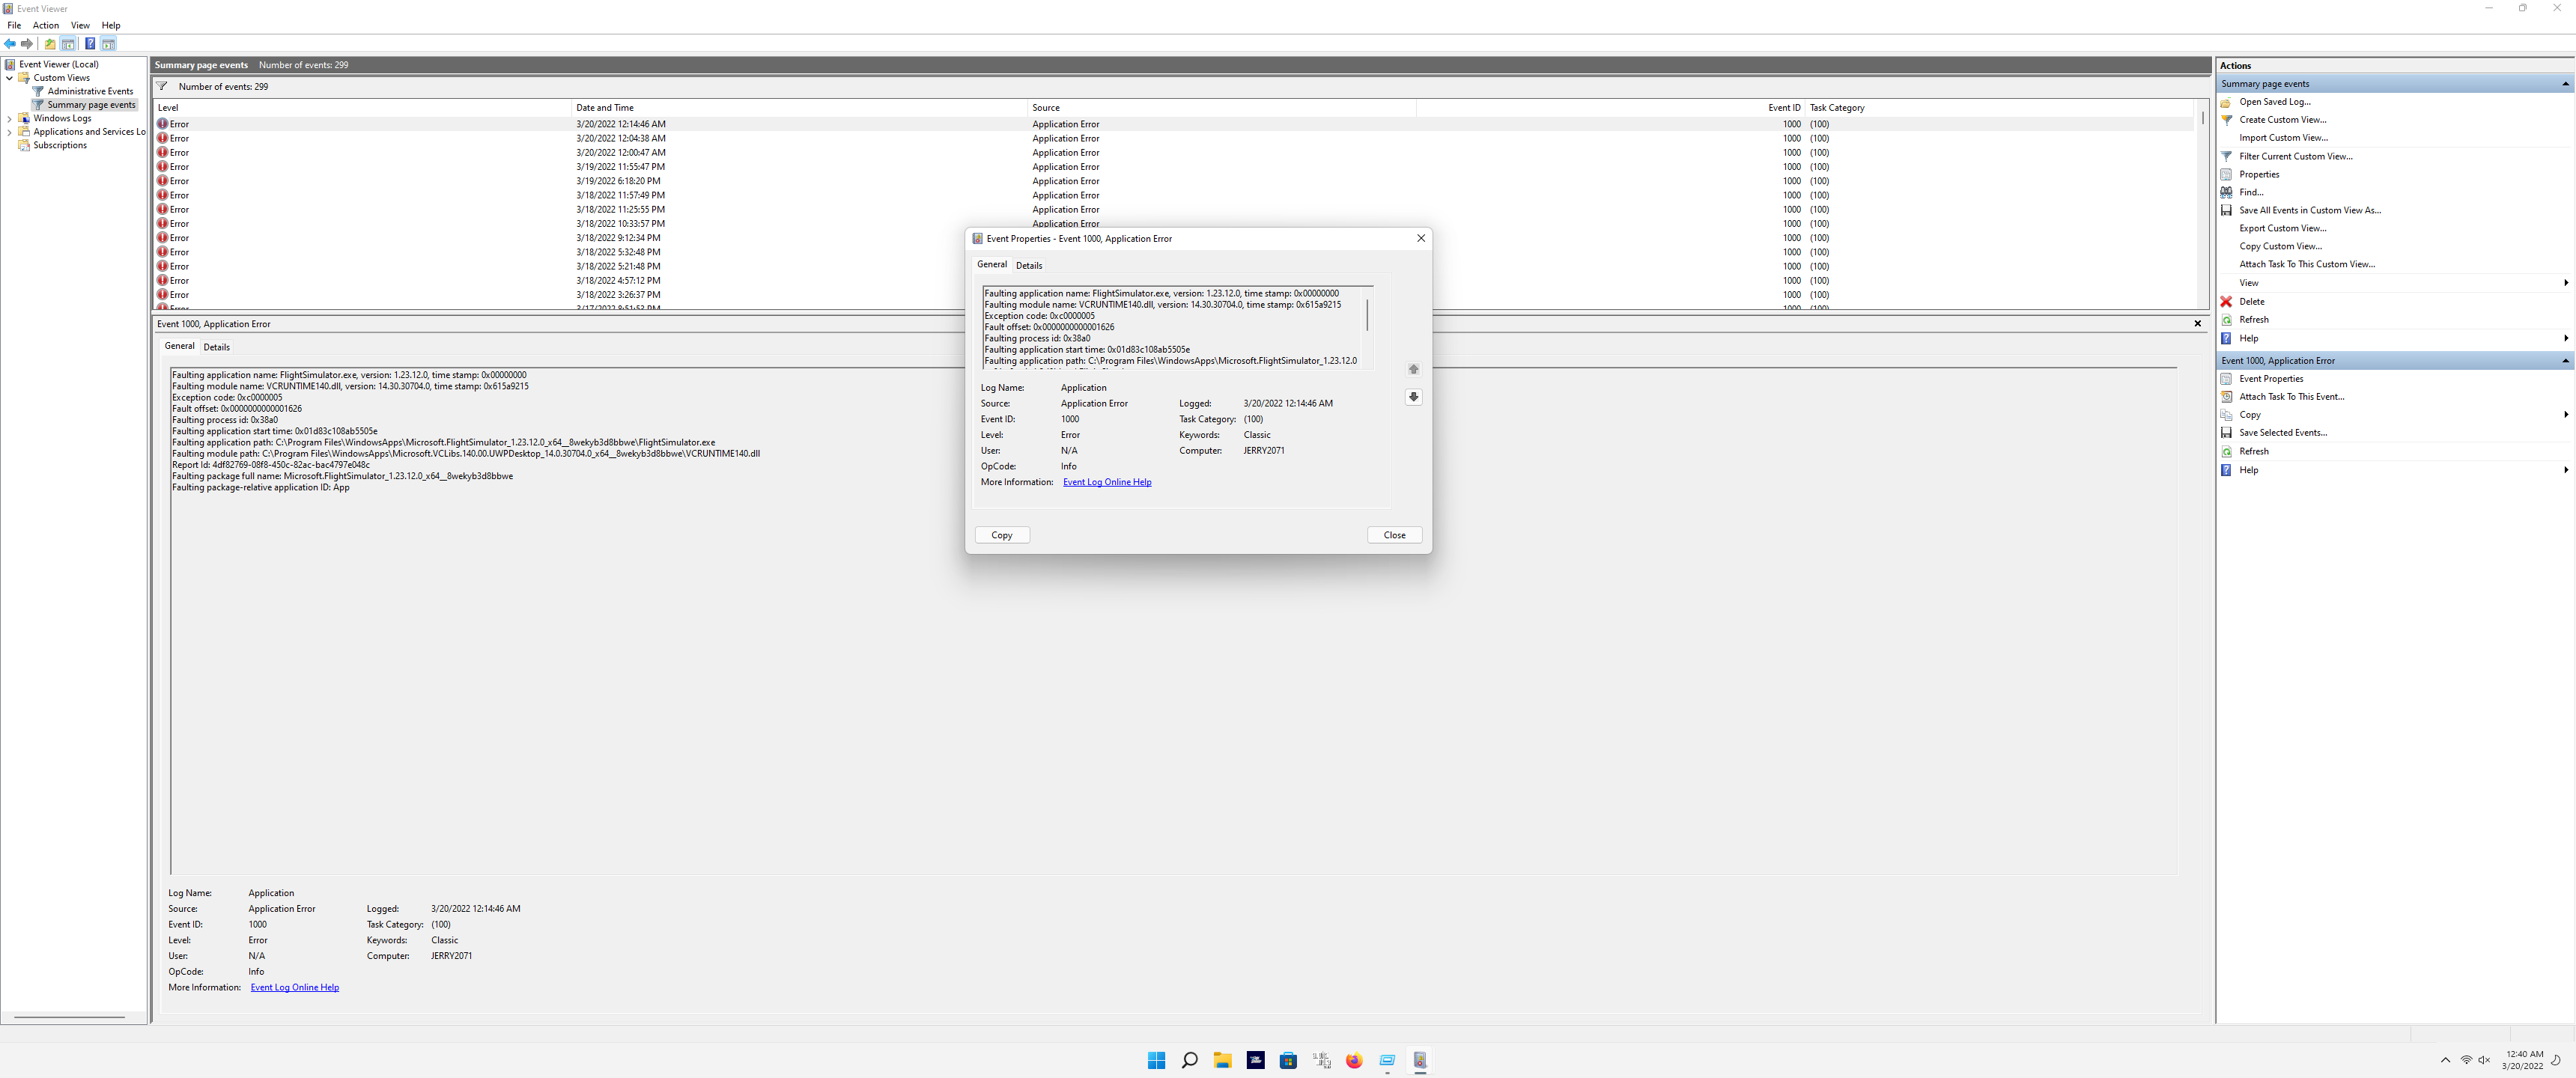Collapse the Custom Views tree node

tap(10, 78)
